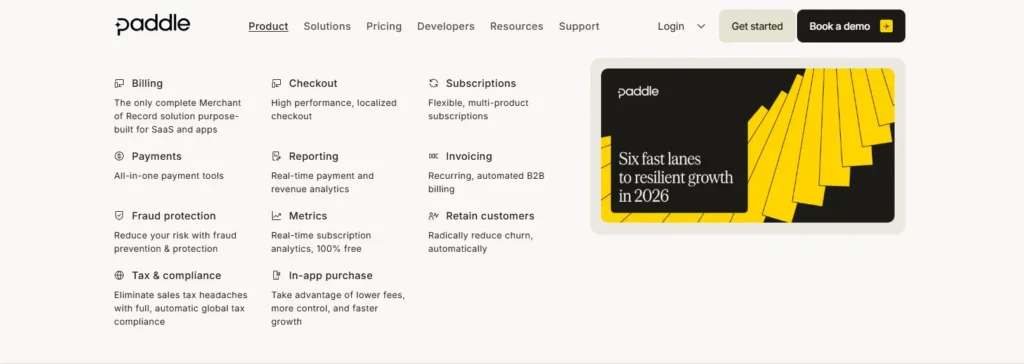The height and width of the screenshot is (364, 1024).
Task: Click the In-app purchase phone icon
Action: point(276,275)
